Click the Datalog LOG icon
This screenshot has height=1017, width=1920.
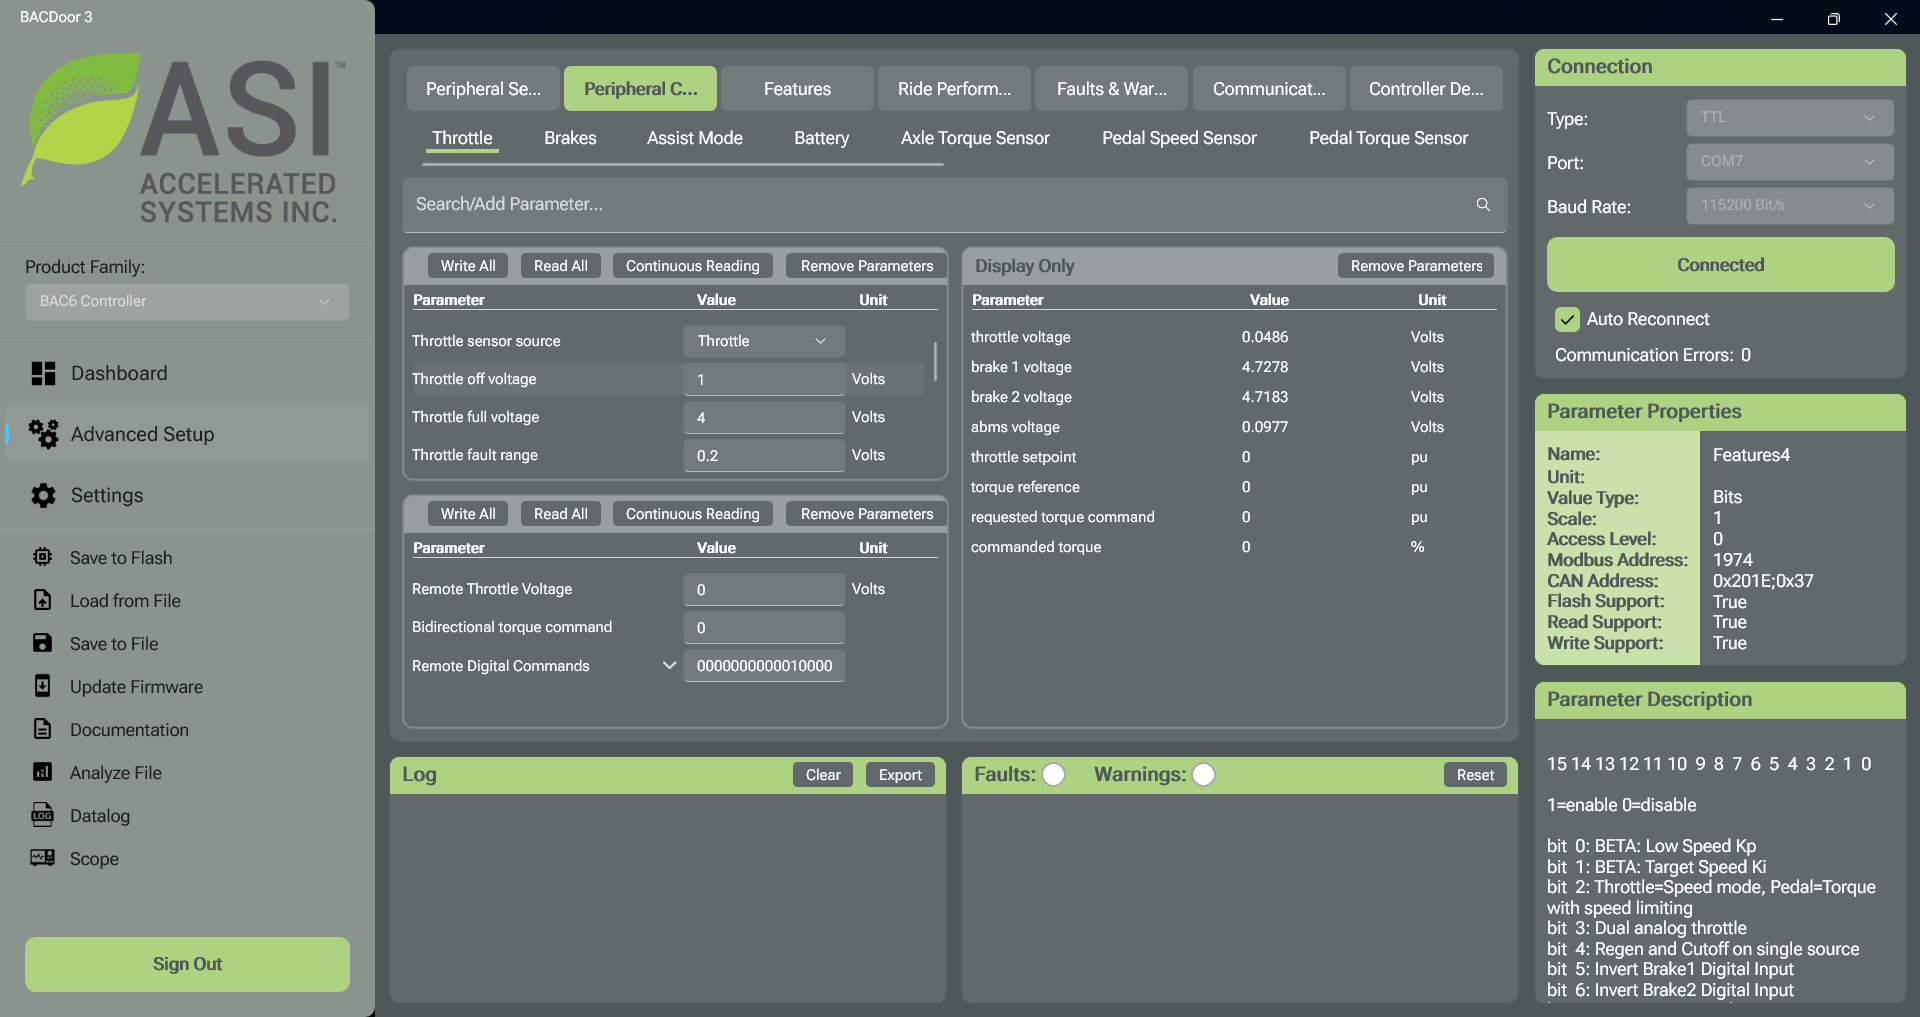click(x=42, y=815)
